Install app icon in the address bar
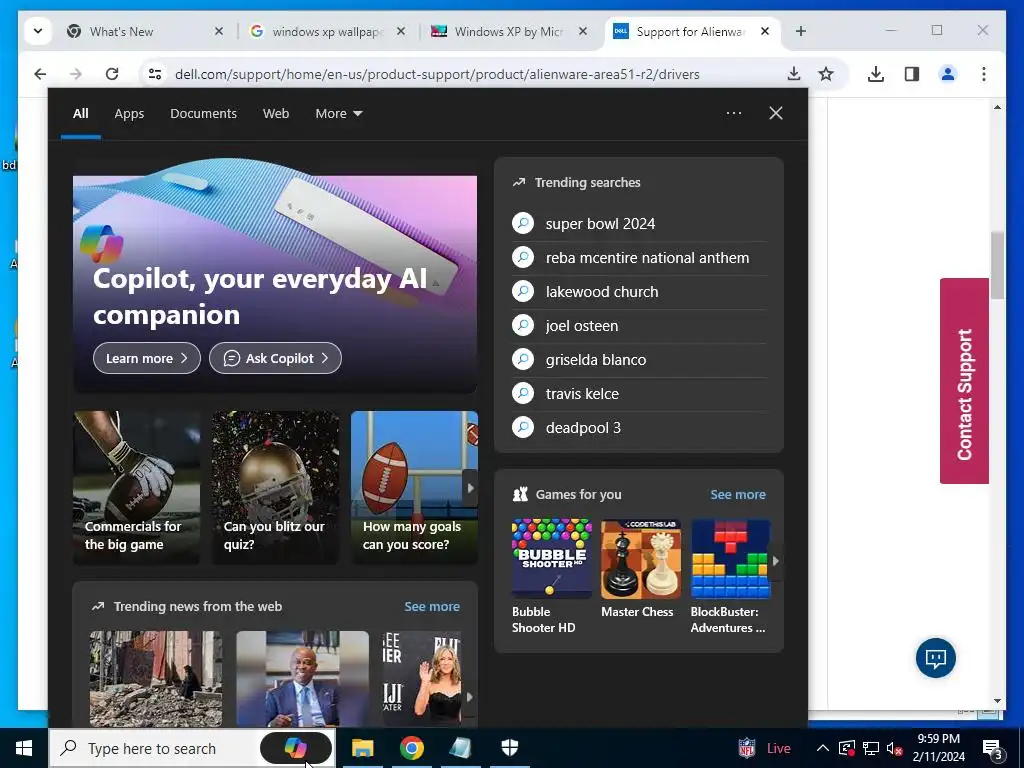 793,74
